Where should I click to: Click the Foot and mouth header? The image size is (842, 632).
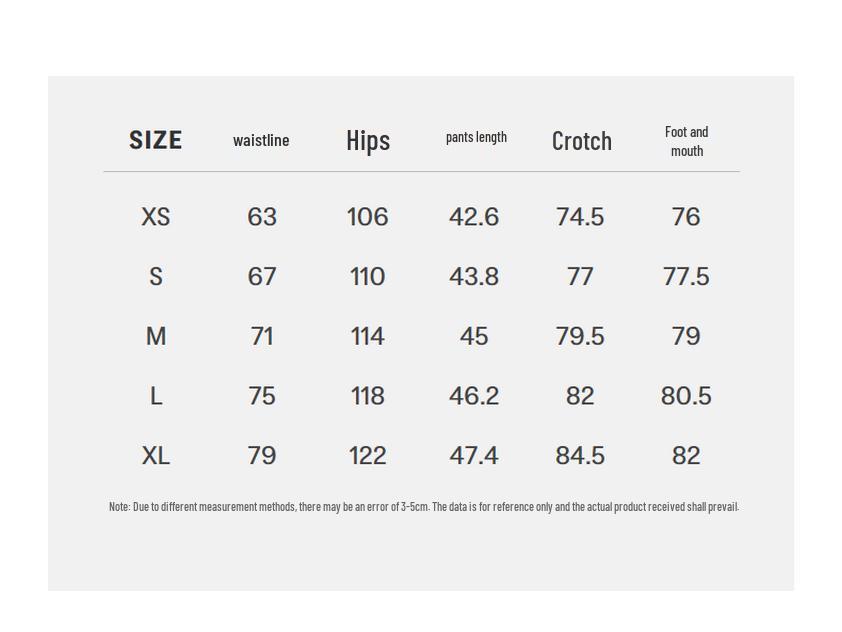click(x=686, y=141)
